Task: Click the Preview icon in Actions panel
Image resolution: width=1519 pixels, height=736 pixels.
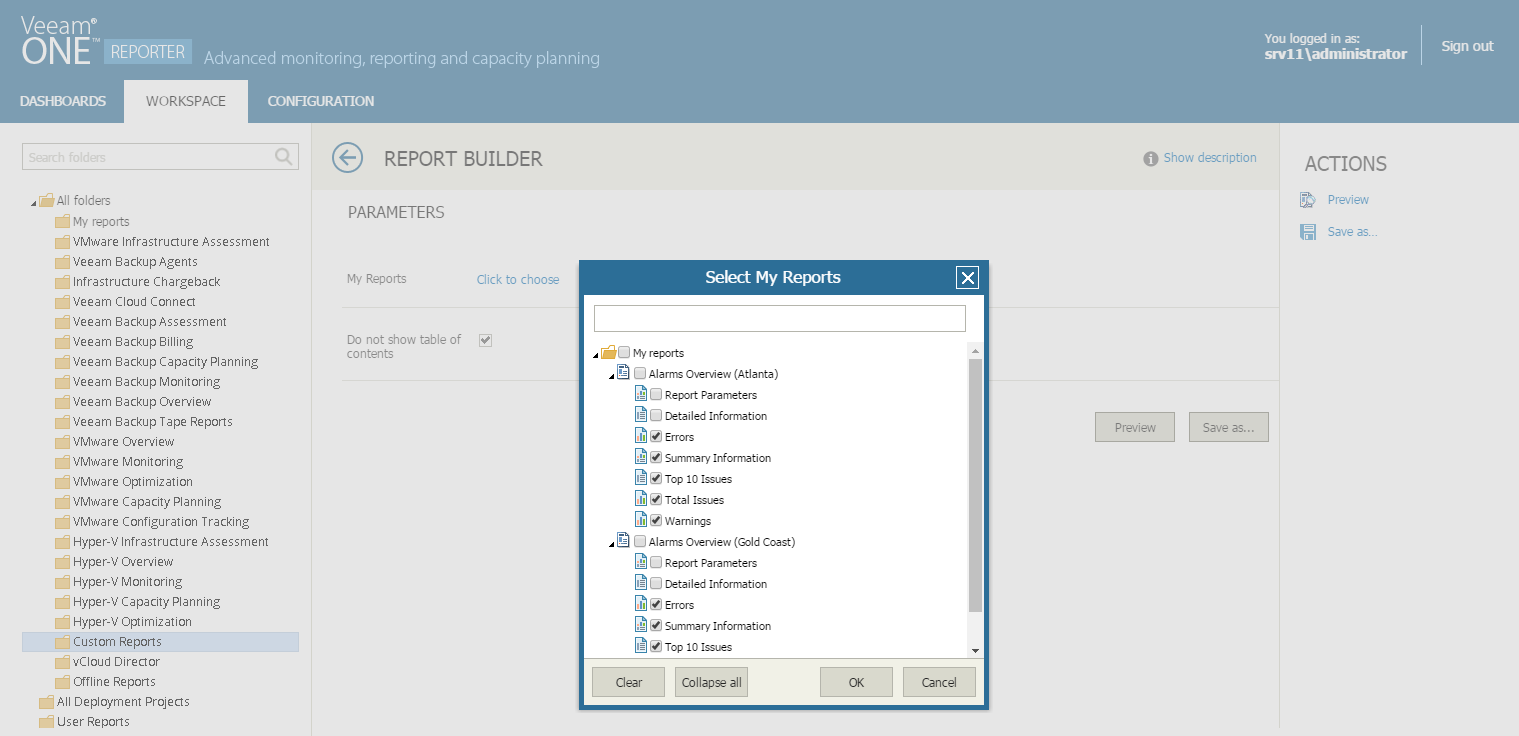Action: (x=1308, y=200)
